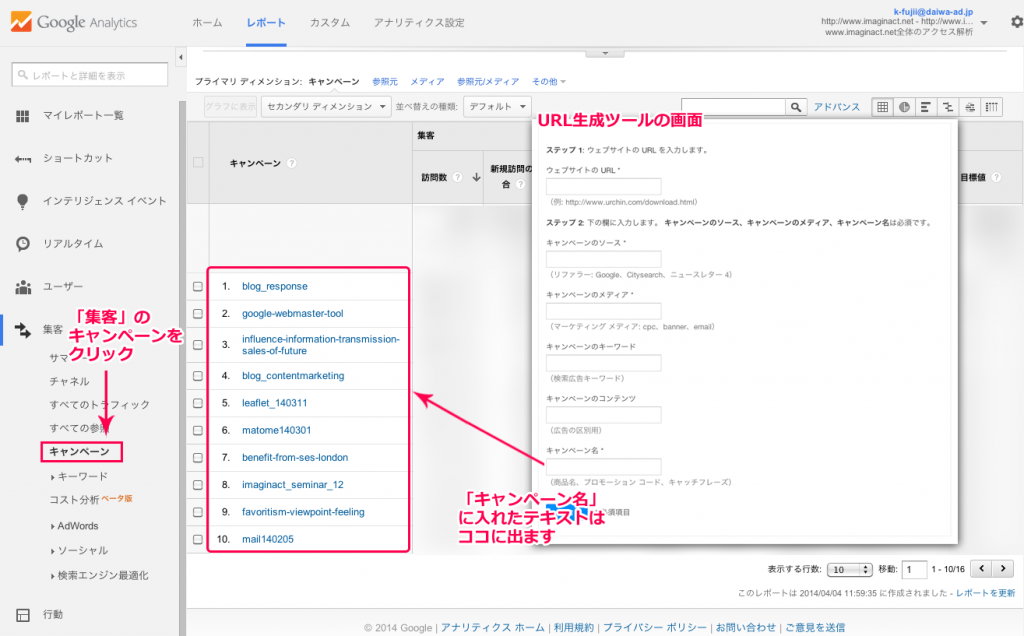Screen dimensions: 1024x636
Task: Expand the collapsed chart panel handle
Action: [605, 53]
